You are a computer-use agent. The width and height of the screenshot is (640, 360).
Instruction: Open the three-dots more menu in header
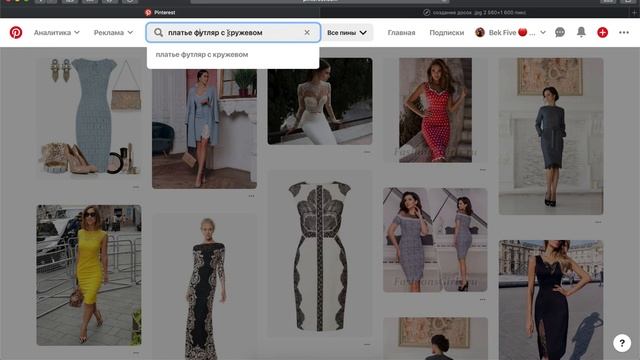pyautogui.click(x=624, y=32)
